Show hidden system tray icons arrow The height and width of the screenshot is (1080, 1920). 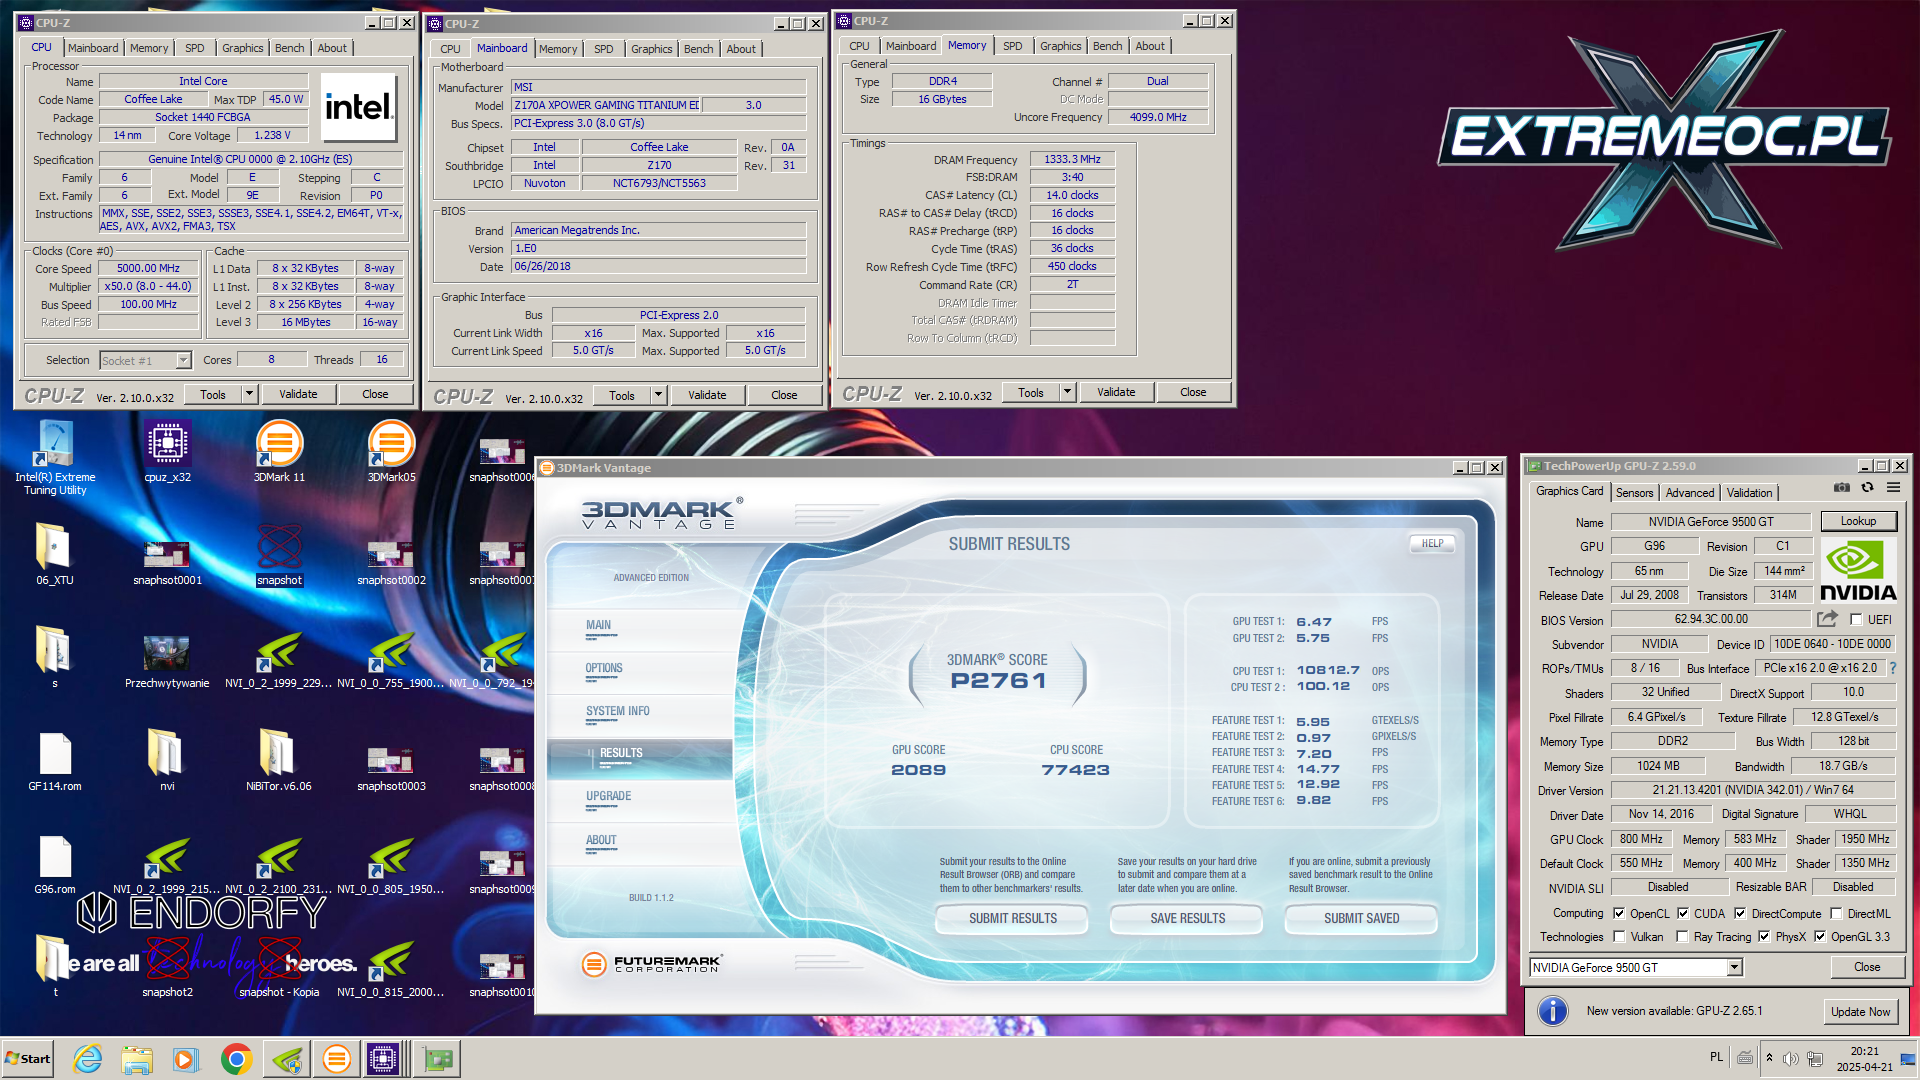point(1769,1058)
